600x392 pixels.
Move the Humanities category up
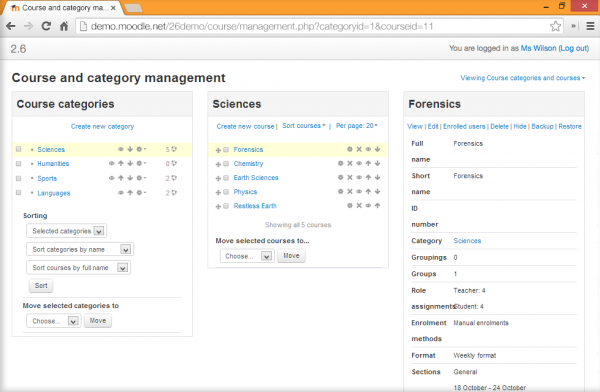(121, 163)
